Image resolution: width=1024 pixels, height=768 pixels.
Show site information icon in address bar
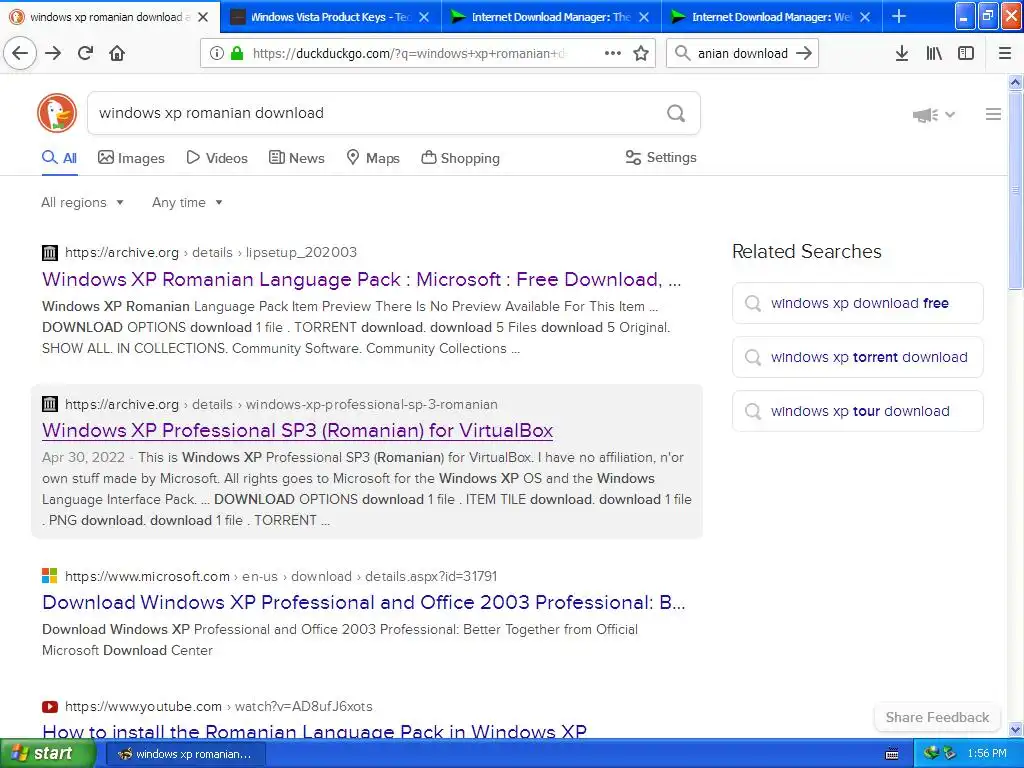coord(217,54)
